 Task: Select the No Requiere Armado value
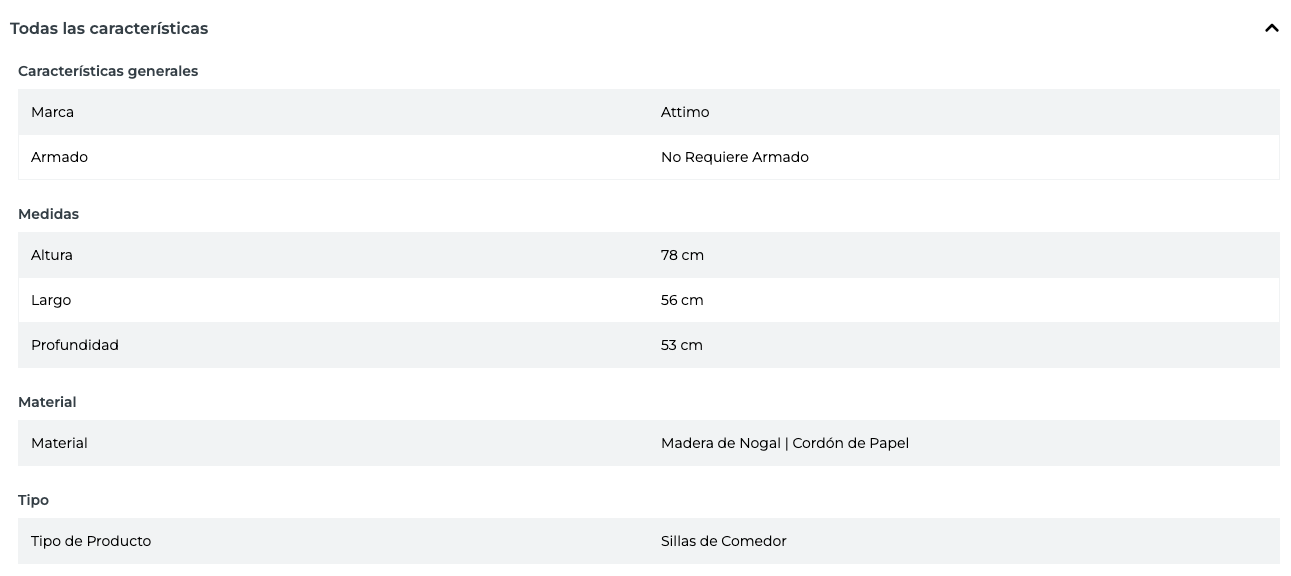[734, 157]
